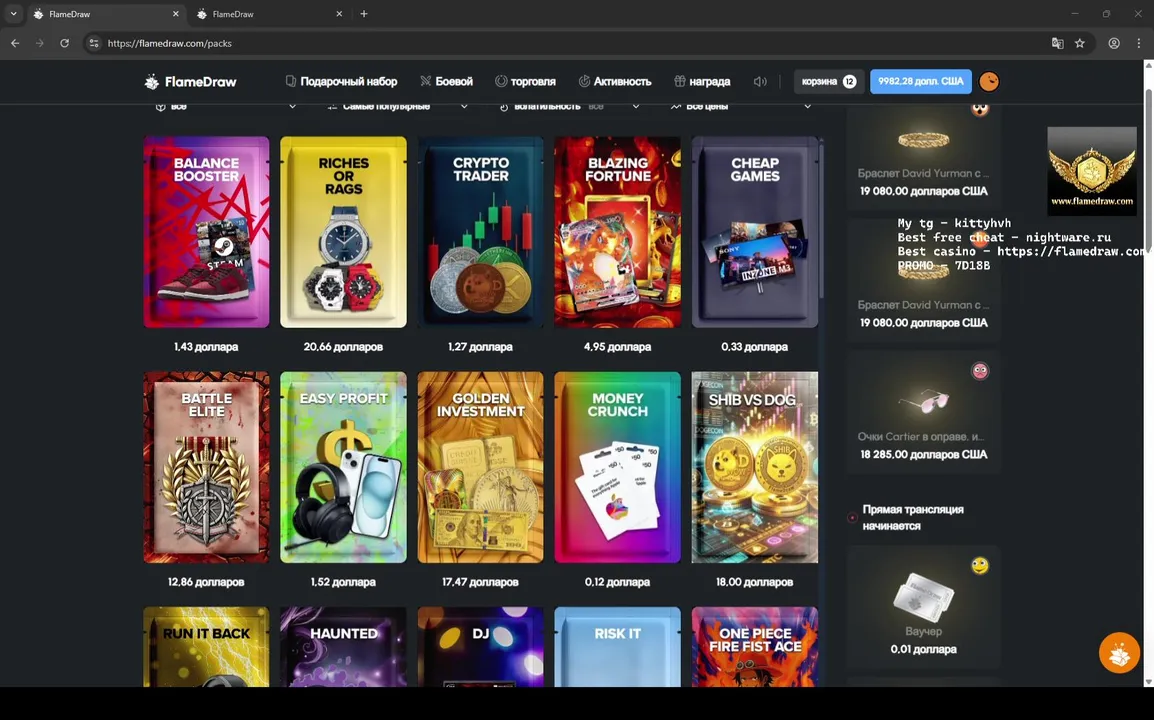Click the 1,27 доллара price label

[x=481, y=347]
